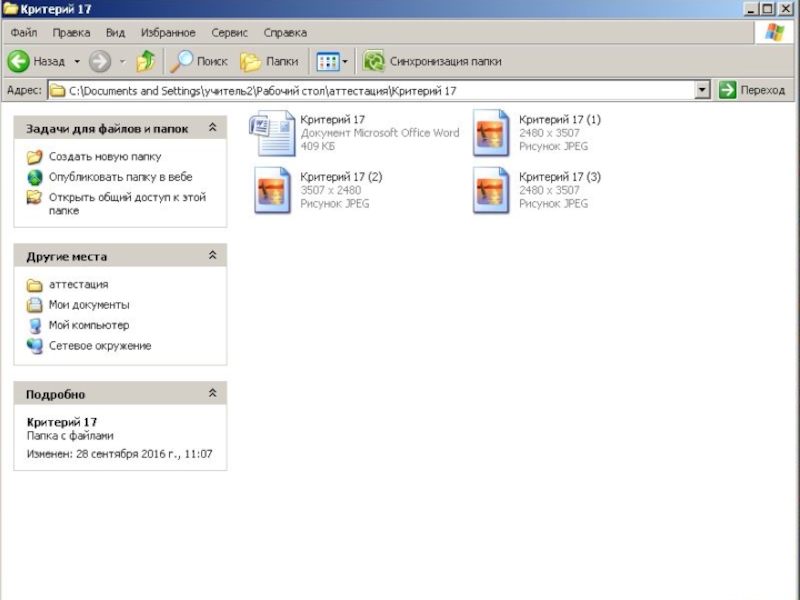Click the Windows flag logo icon

pyautogui.click(x=774, y=32)
